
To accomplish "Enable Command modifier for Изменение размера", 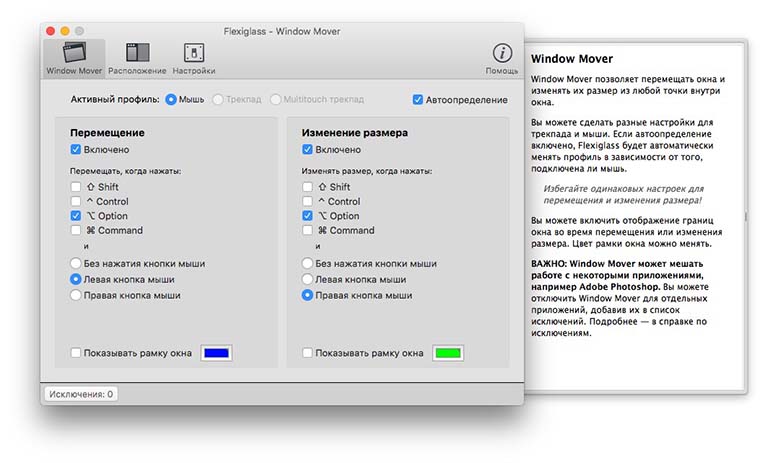I will 307,230.
